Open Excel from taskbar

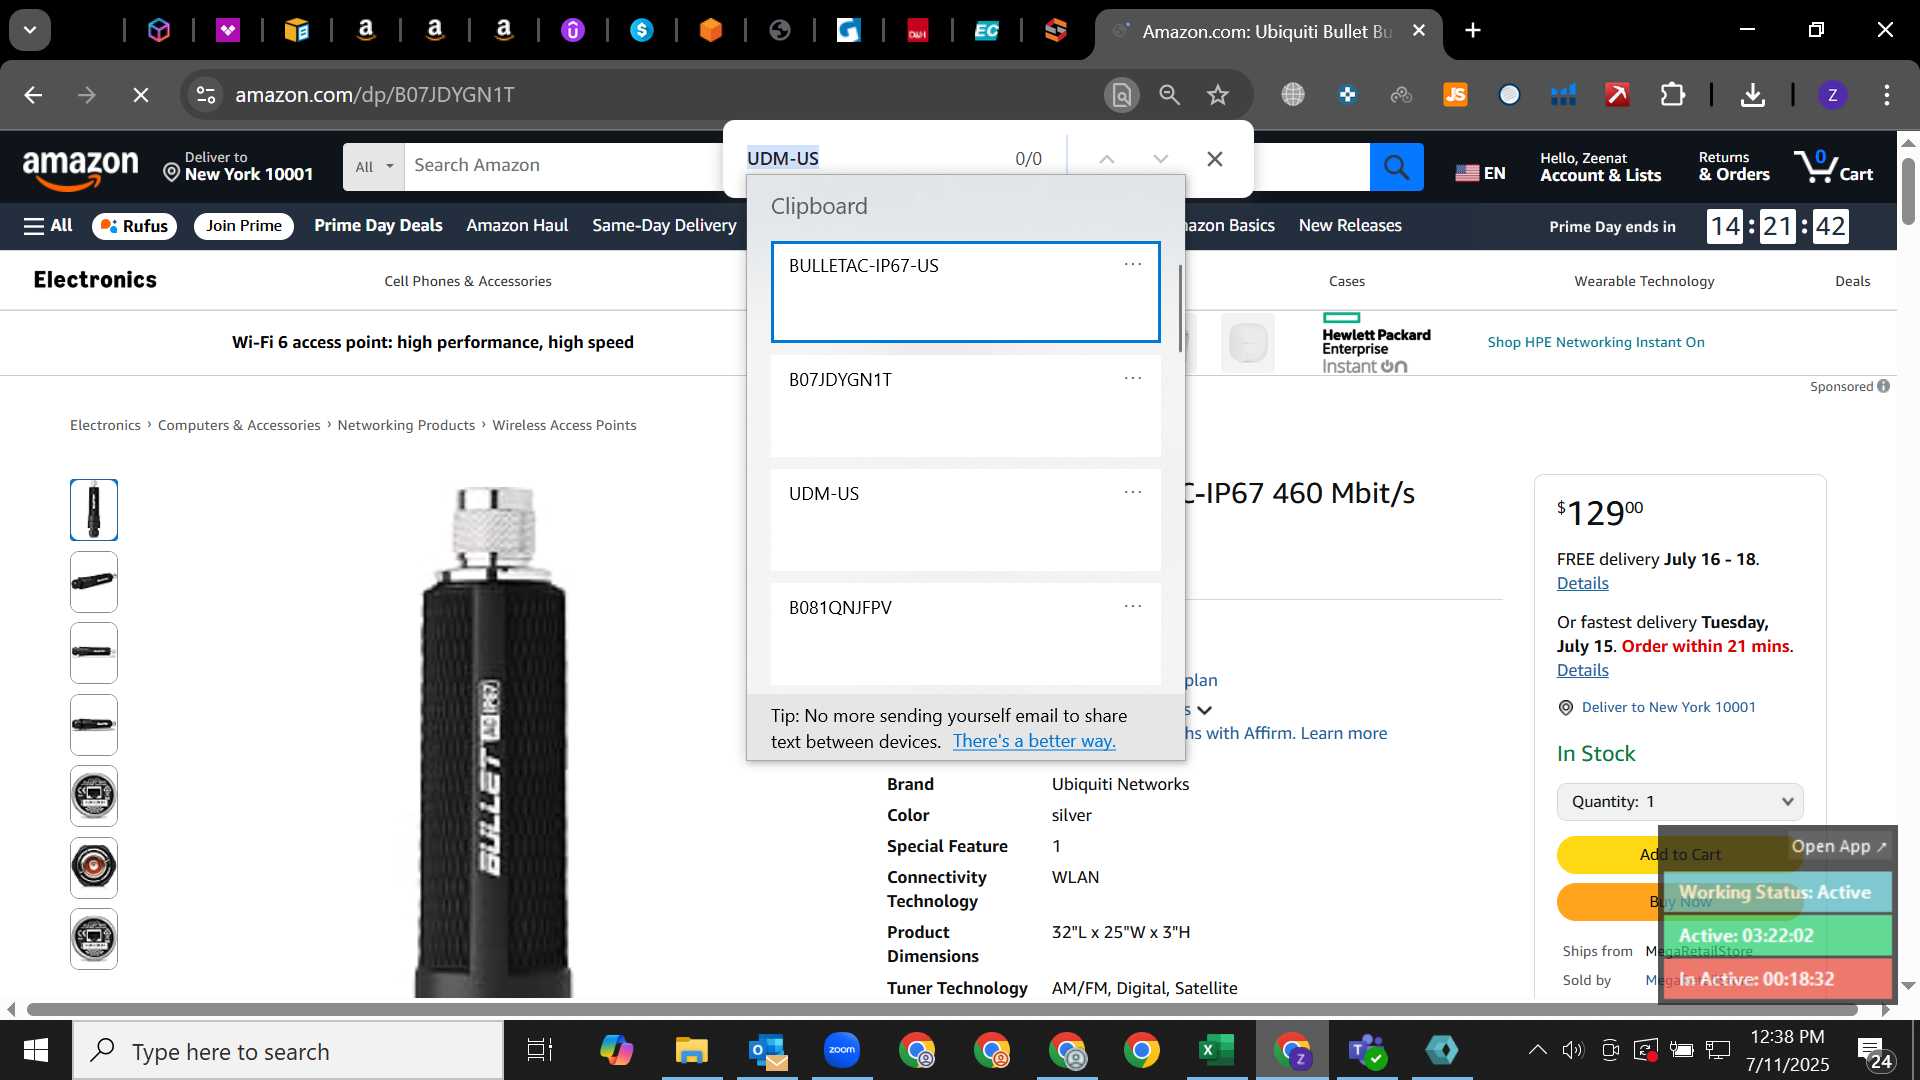1216,1050
